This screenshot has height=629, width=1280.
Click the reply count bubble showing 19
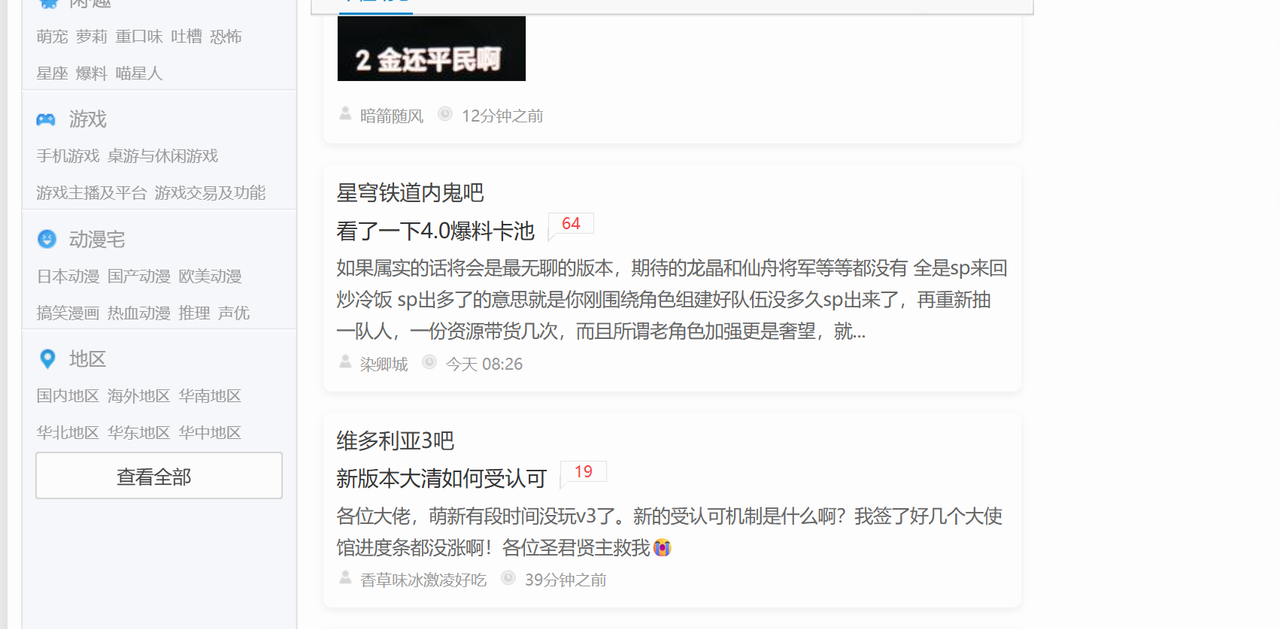(583, 473)
